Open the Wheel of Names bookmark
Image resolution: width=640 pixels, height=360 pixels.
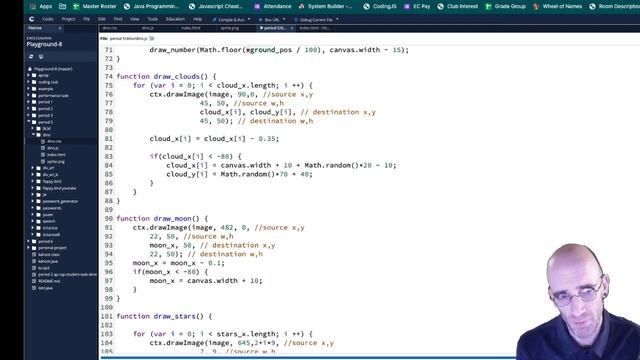point(558,7)
